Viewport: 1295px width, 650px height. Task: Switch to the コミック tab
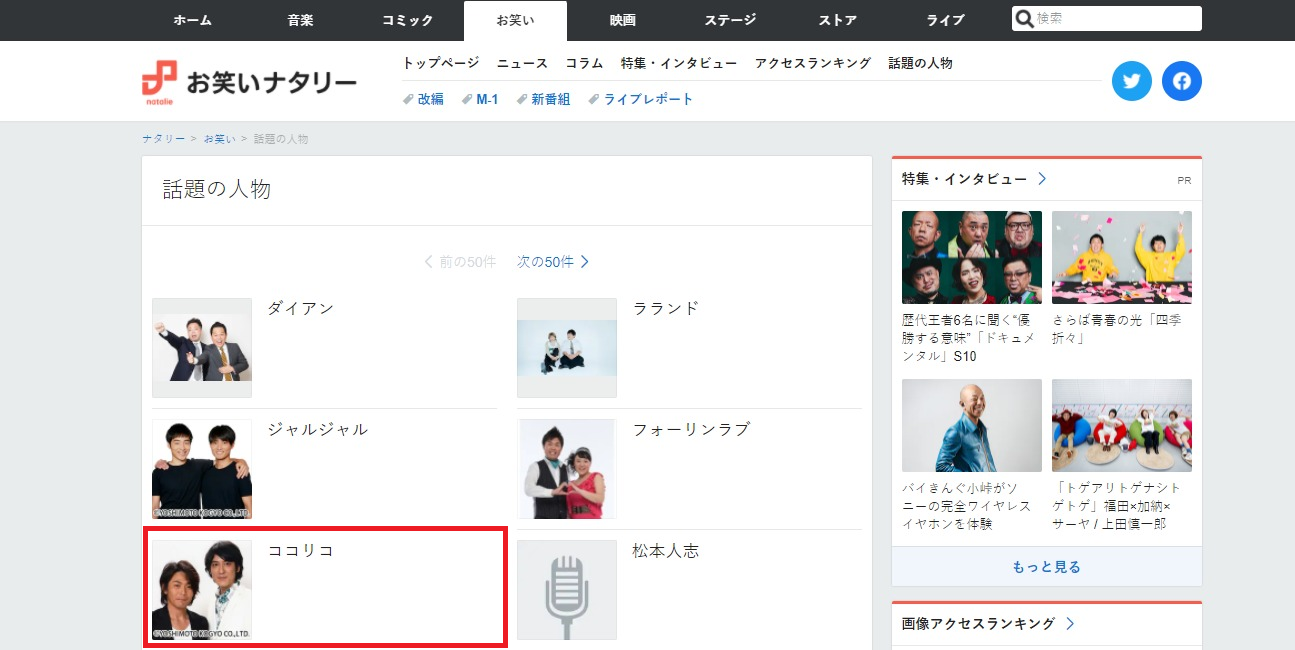tap(408, 20)
